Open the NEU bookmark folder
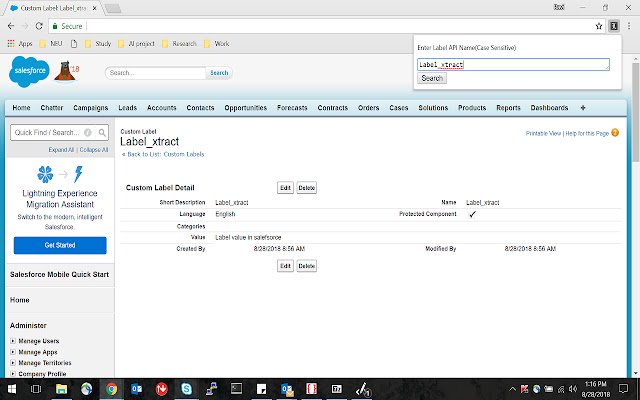Image resolution: width=640 pixels, height=400 pixels. click(x=51, y=44)
